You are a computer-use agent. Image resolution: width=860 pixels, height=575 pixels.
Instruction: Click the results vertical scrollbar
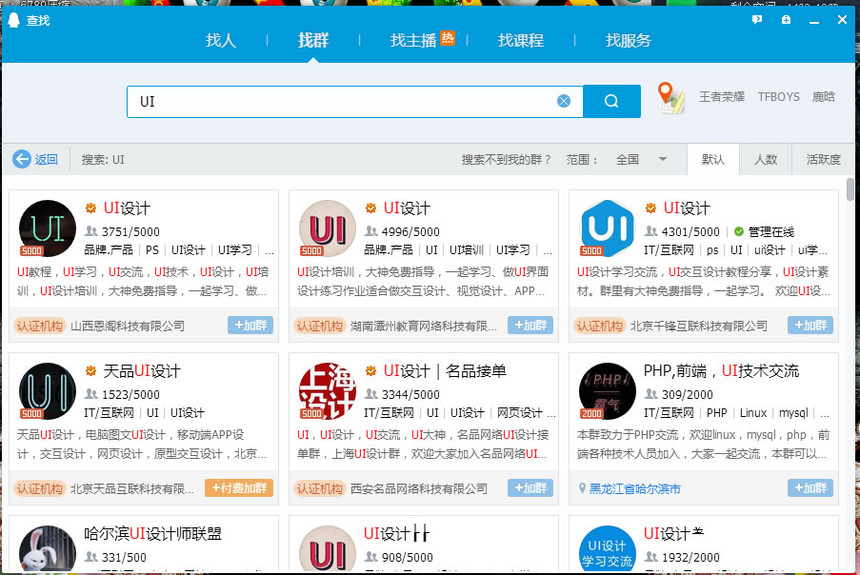(x=850, y=190)
